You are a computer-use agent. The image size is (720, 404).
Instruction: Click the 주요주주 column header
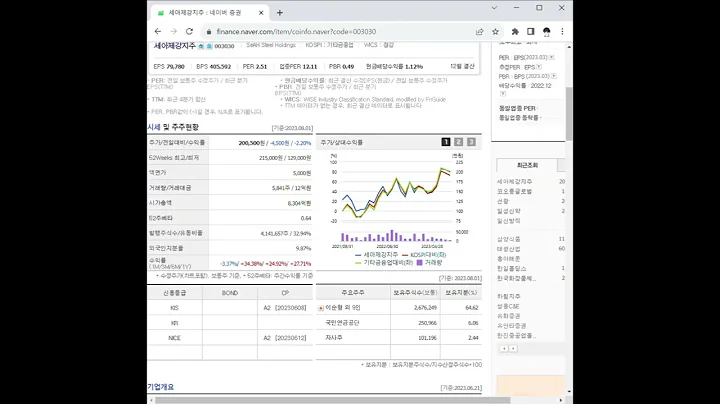click(x=353, y=292)
